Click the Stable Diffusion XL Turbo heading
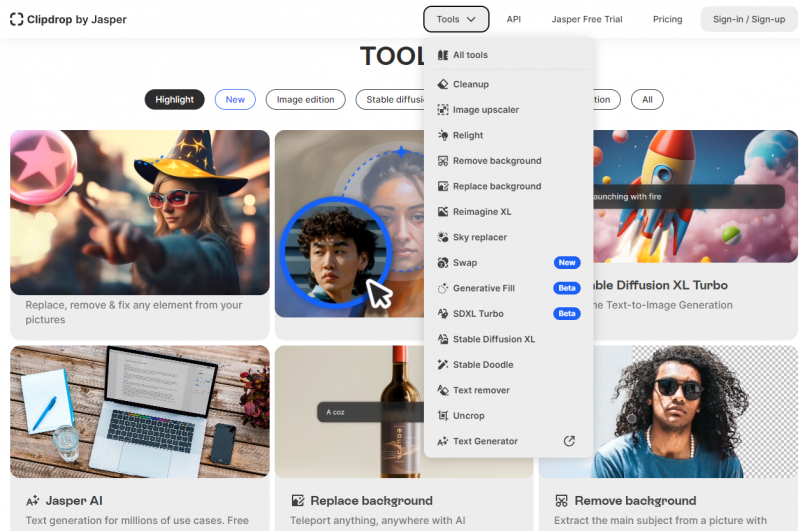Image resolution: width=800 pixels, height=531 pixels. click(660, 285)
